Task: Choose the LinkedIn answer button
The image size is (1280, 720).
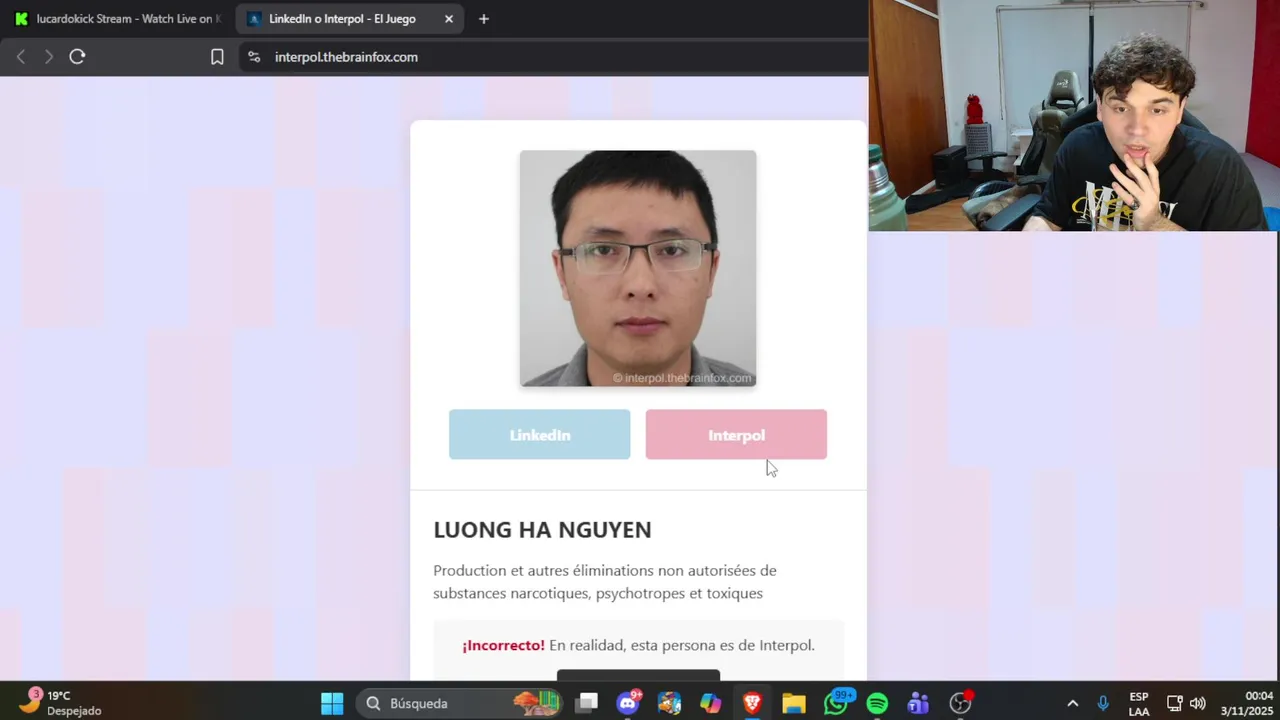Action: 540,435
